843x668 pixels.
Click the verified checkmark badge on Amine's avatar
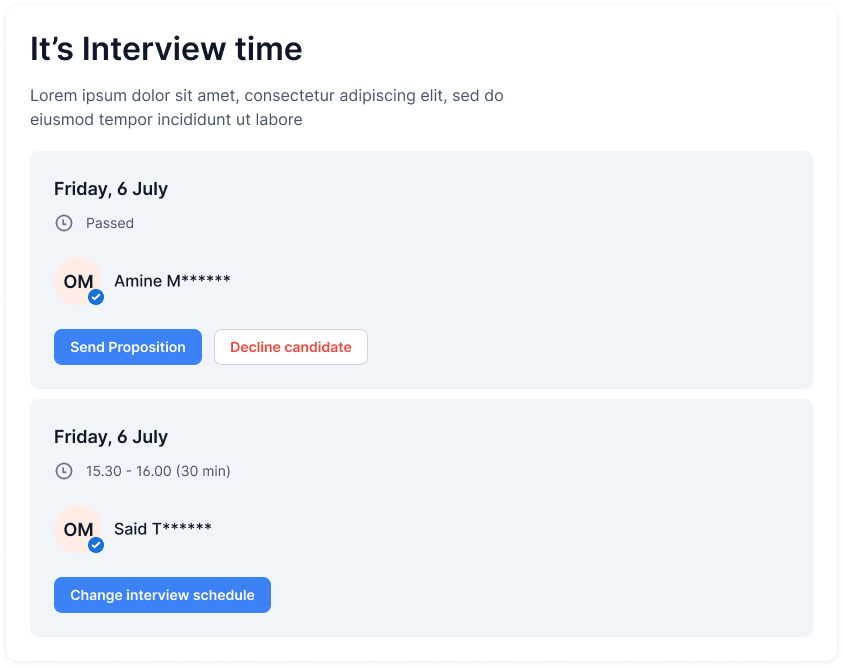96,297
